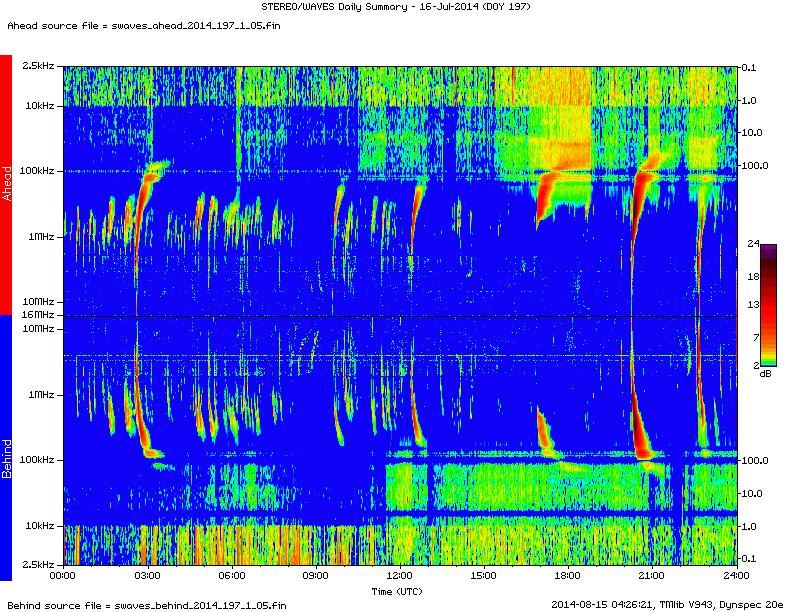Select the Ahead source file name text
Viewport: 792px width, 612px height.
(x=196, y=26)
